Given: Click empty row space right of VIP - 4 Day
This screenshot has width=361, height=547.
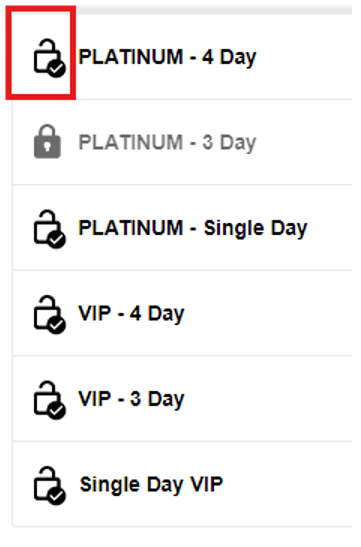Looking at the screenshot, I should point(269,314).
